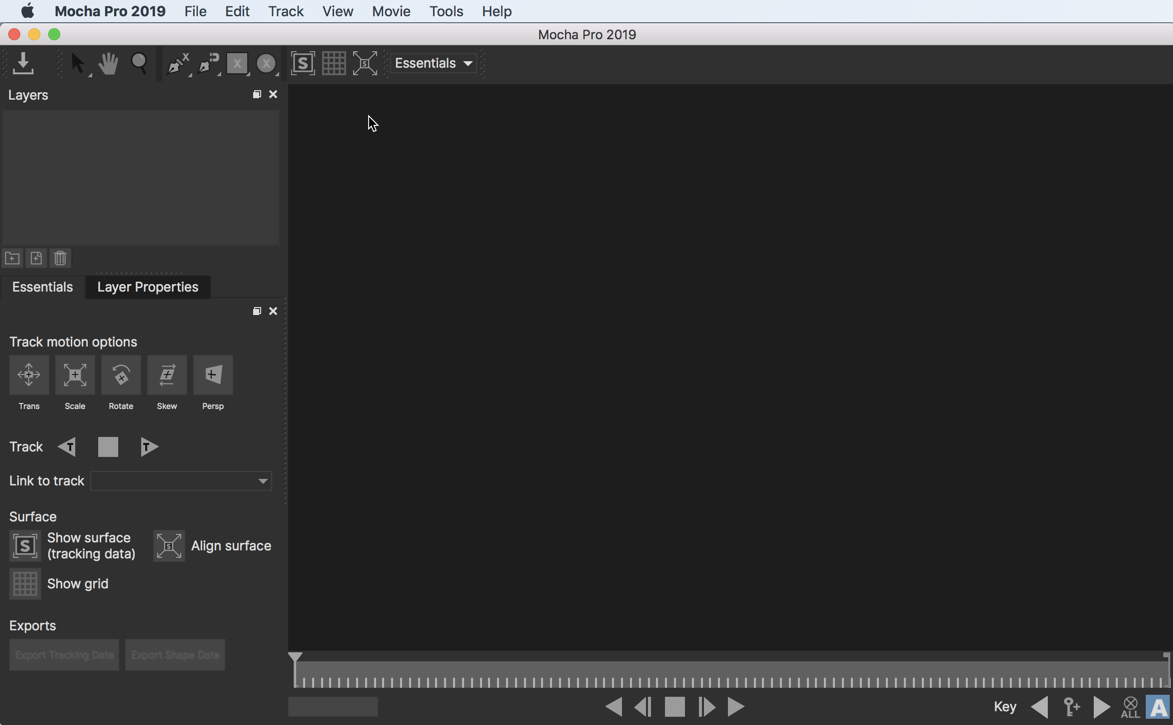Toggle Scale motion tracking option
Image resolution: width=1173 pixels, height=725 pixels.
click(75, 375)
